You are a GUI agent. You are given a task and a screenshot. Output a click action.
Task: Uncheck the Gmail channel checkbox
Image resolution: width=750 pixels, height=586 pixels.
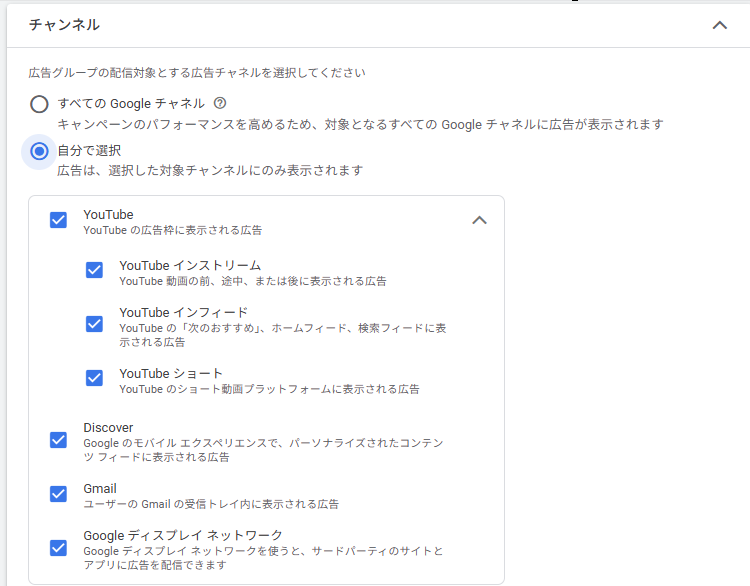(58, 494)
